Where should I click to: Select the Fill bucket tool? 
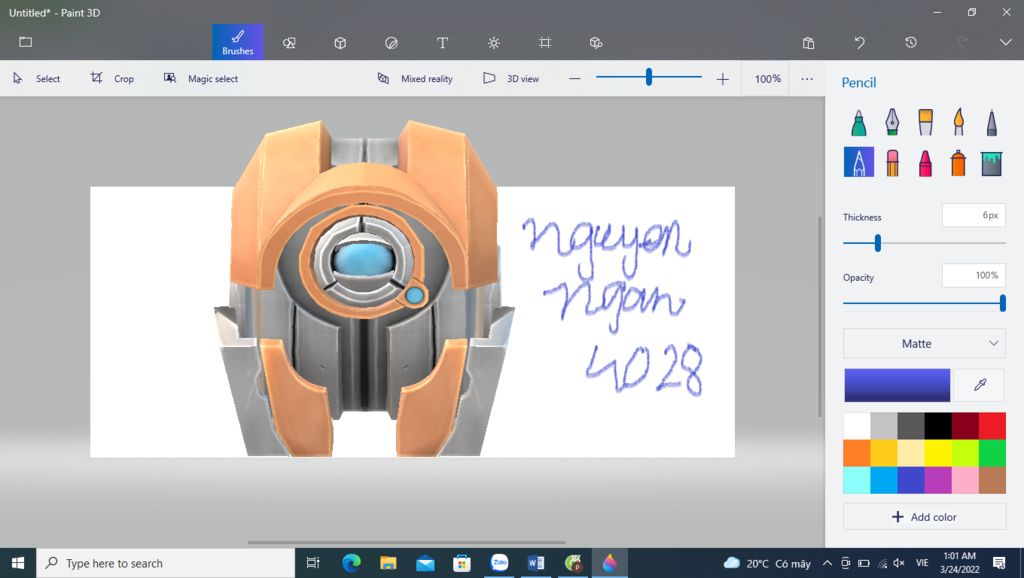[x=991, y=163]
